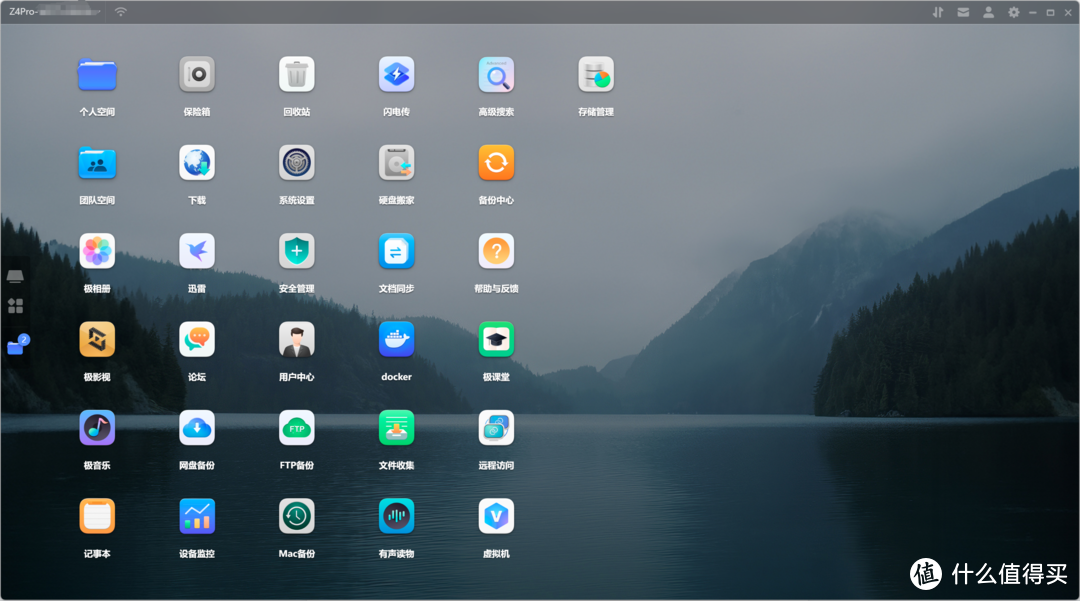Open the messages envelope in title bar

click(963, 12)
